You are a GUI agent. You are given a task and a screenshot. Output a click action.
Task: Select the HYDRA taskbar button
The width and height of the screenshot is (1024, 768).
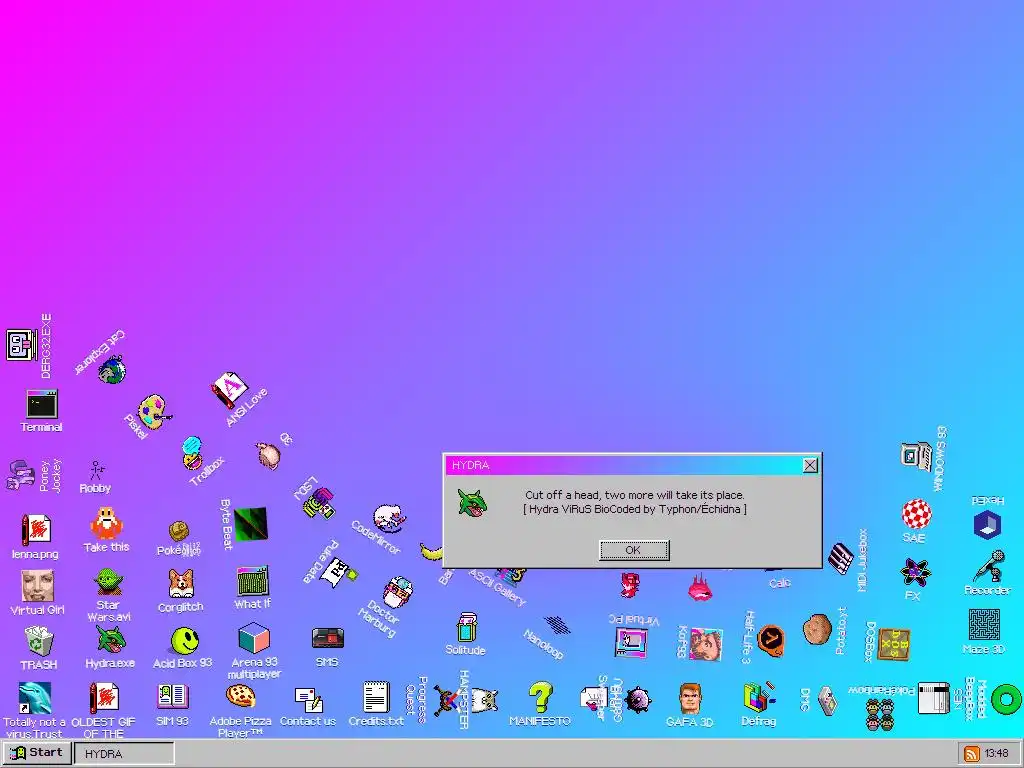[124, 754]
